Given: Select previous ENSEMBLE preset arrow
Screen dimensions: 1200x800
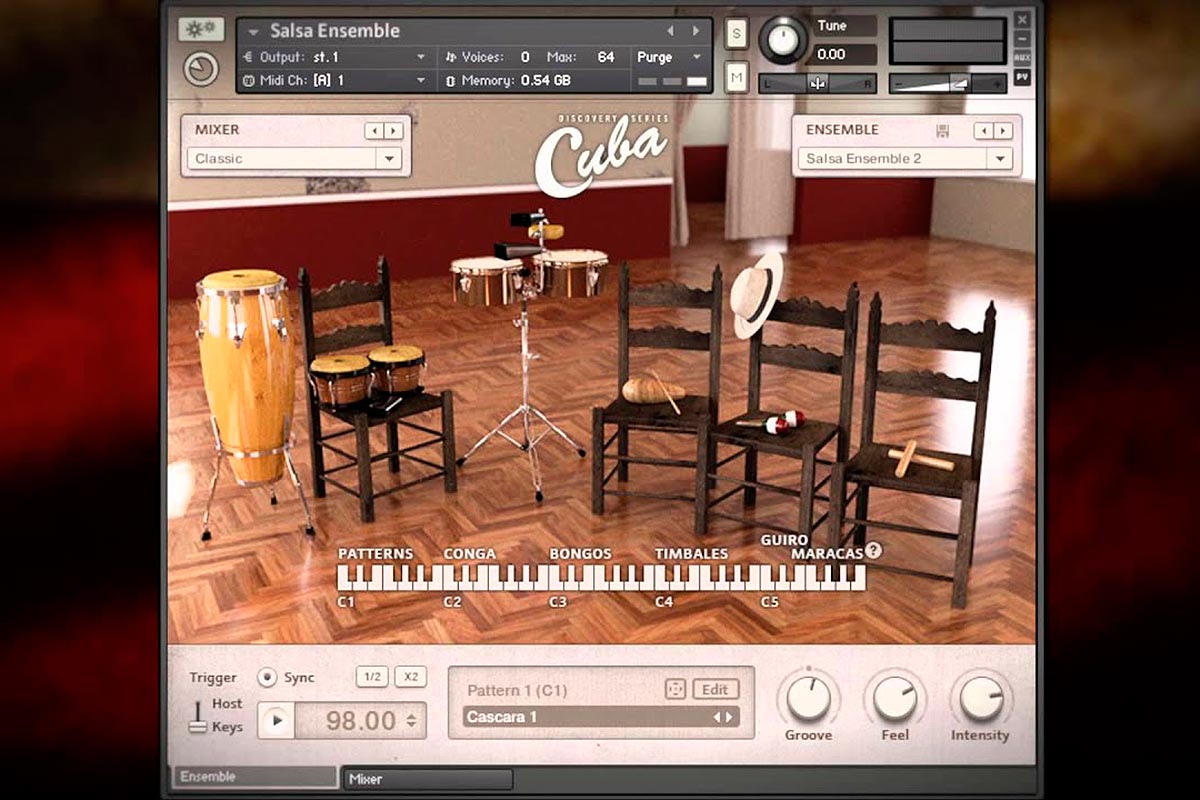Looking at the screenshot, I should tap(984, 130).
